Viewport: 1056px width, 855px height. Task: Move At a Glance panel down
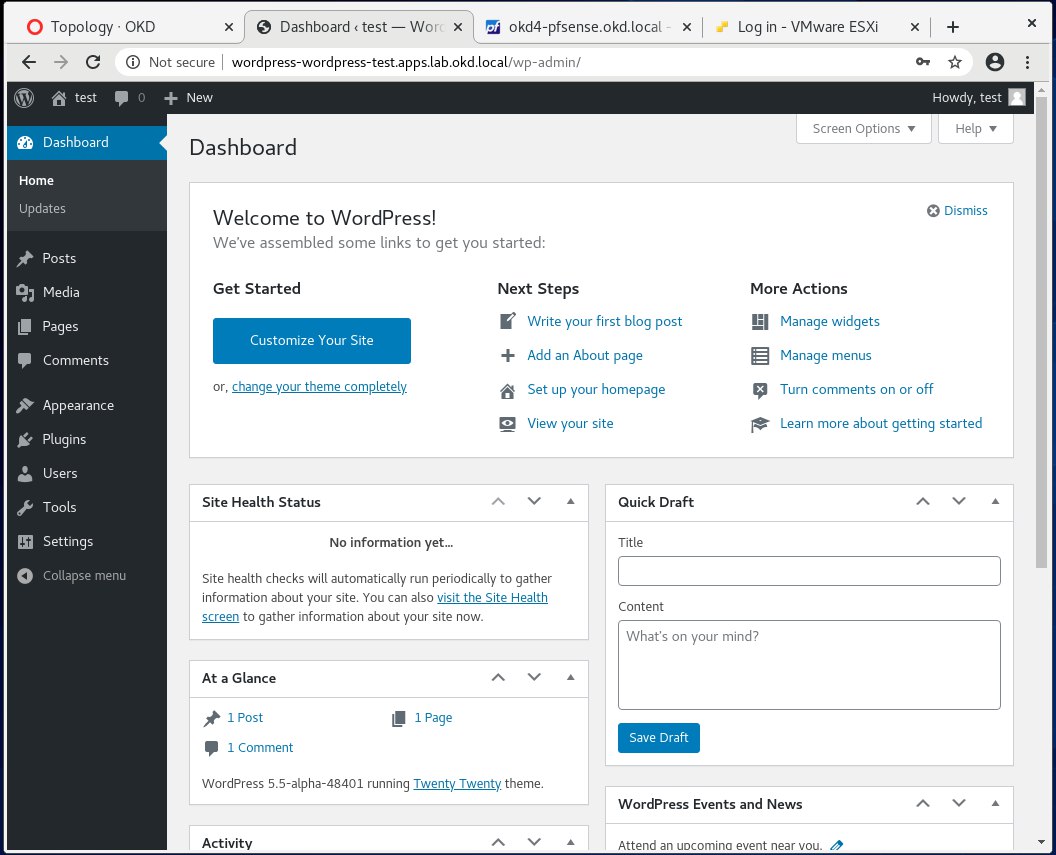(x=534, y=677)
